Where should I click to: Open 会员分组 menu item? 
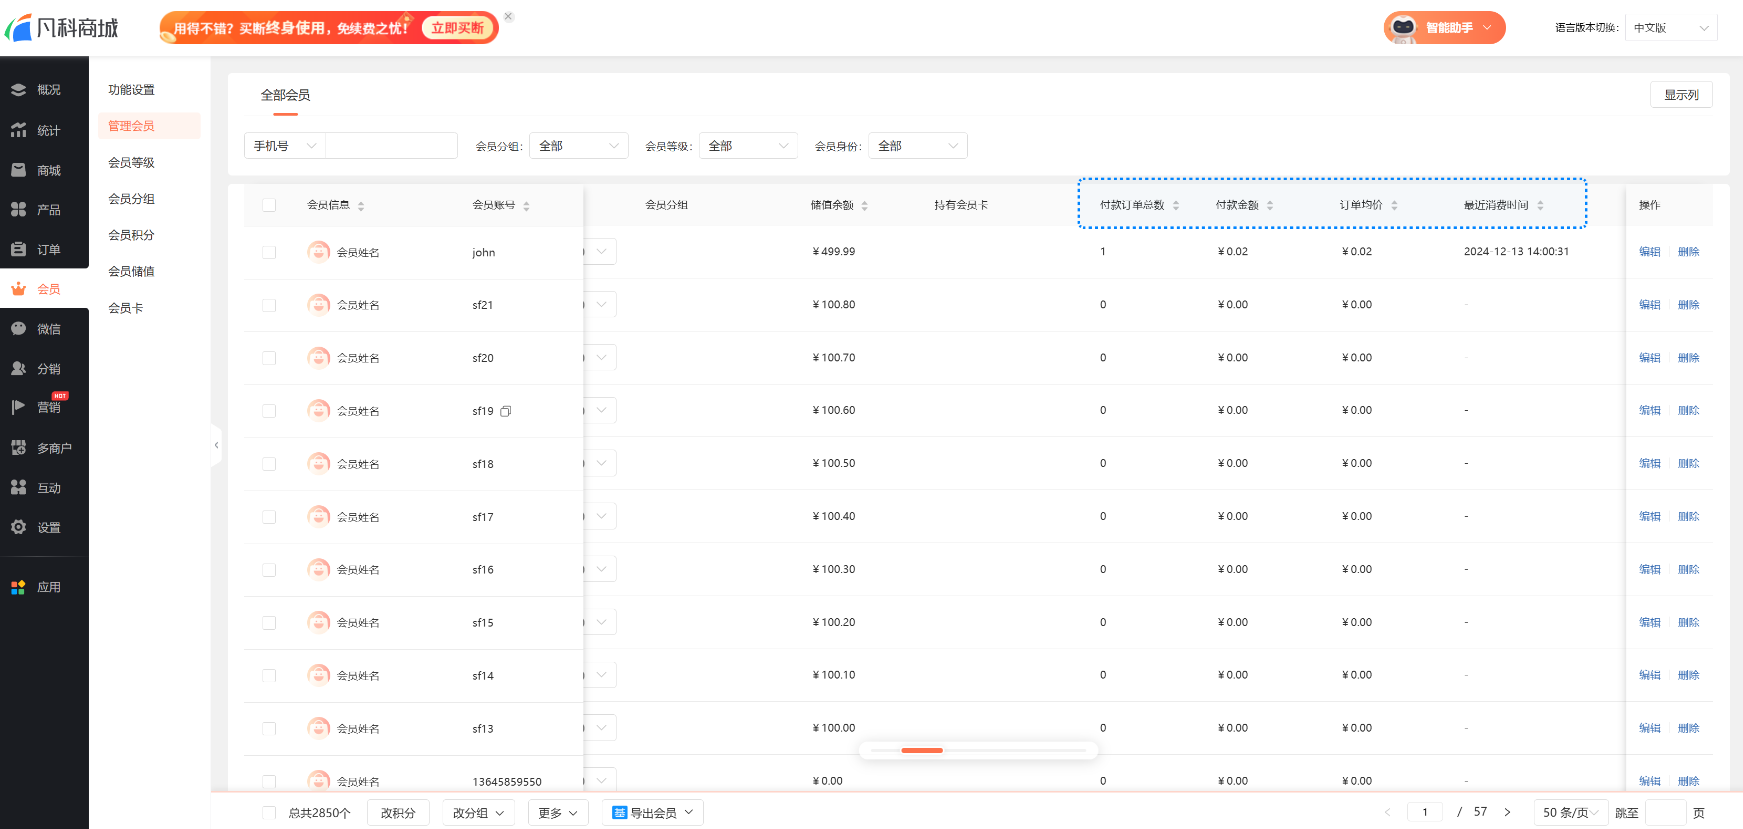(x=132, y=199)
